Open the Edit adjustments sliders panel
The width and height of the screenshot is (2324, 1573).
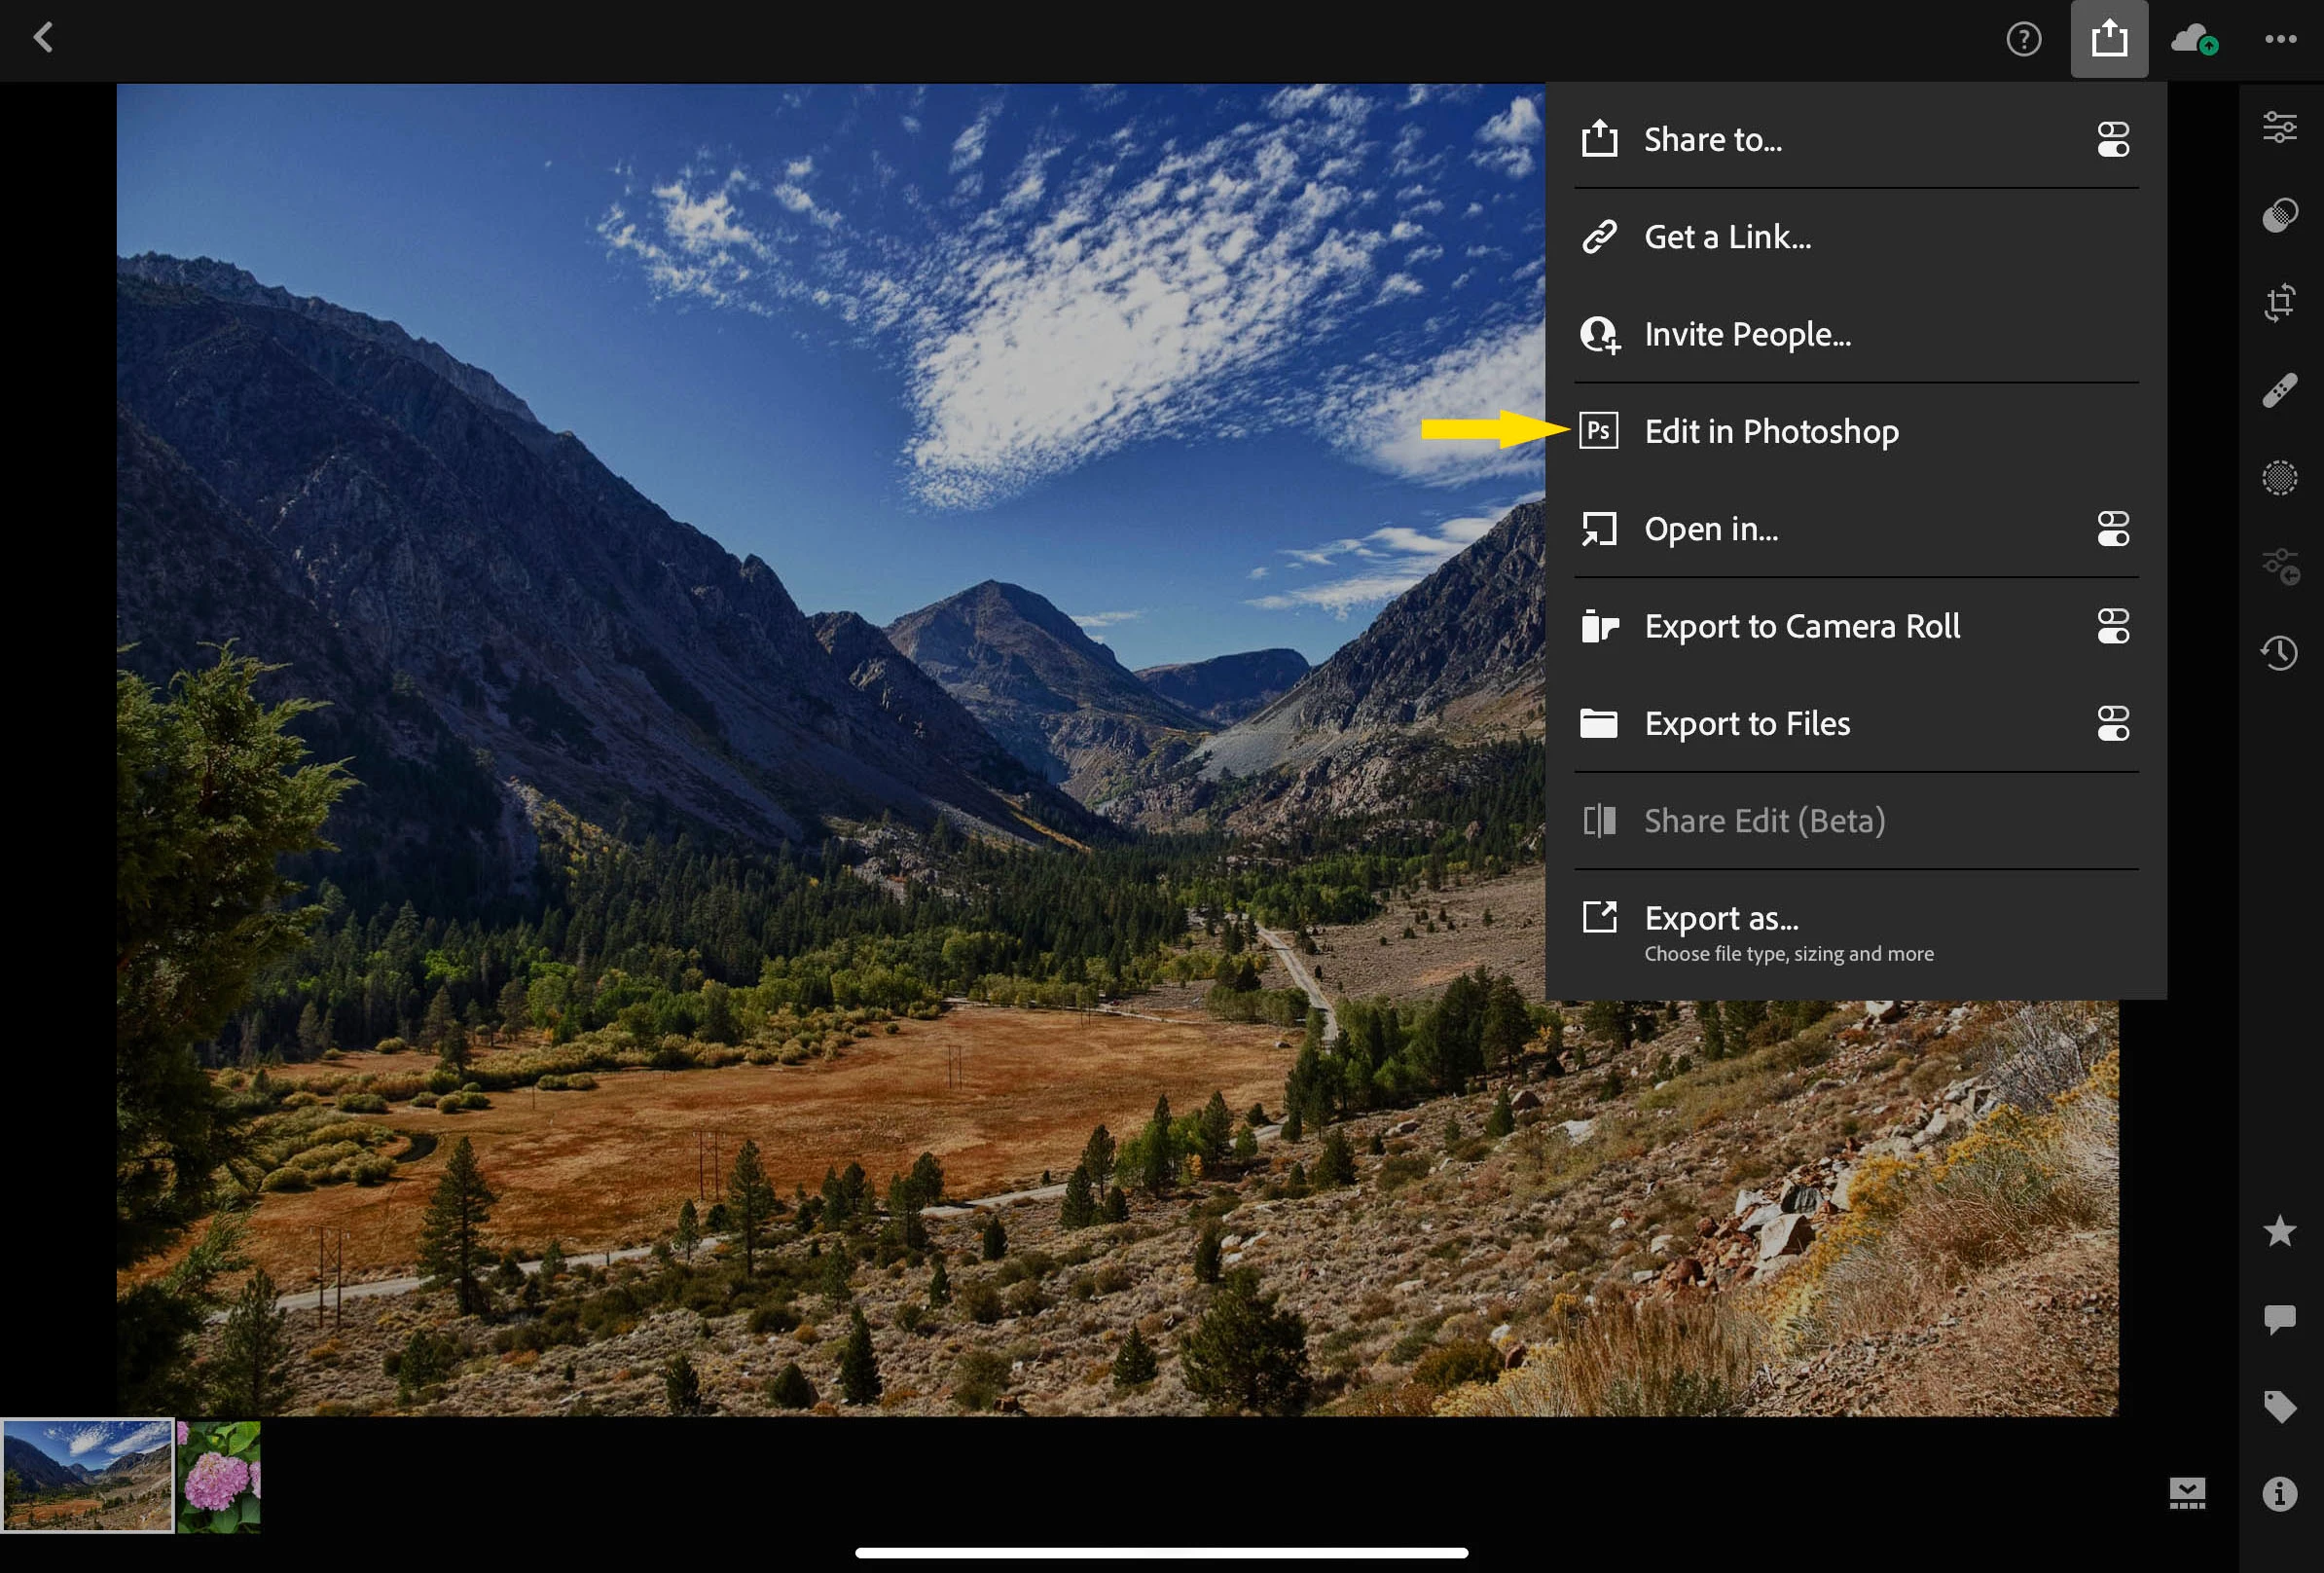pyautogui.click(x=2279, y=127)
